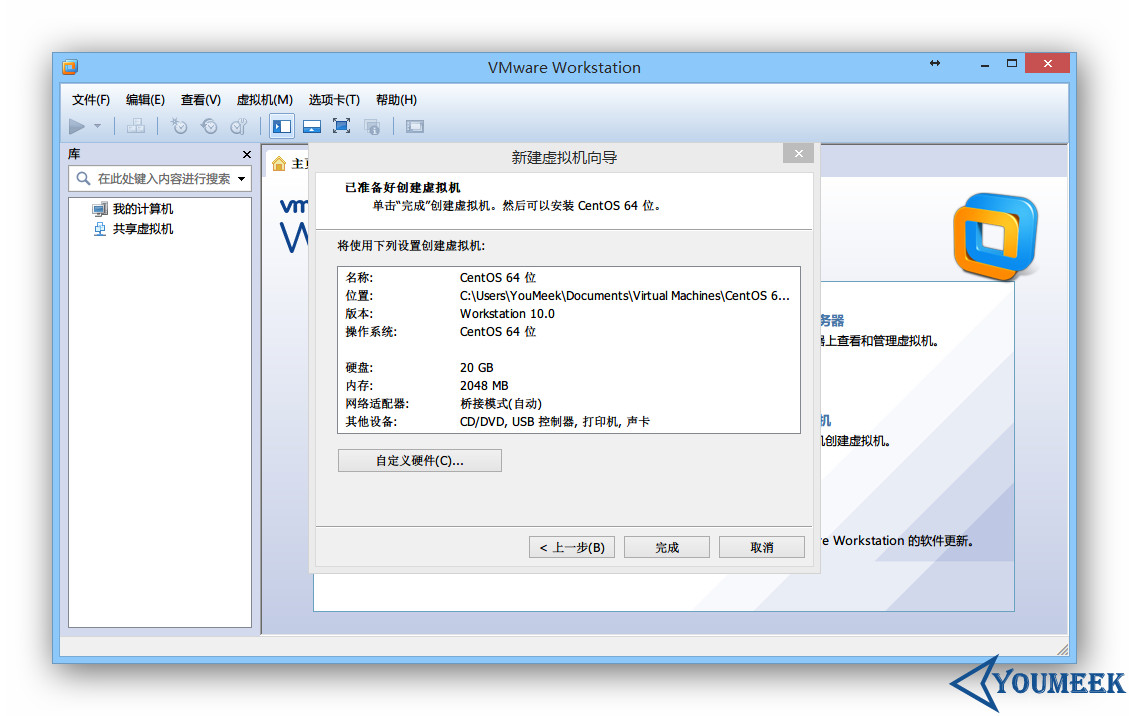Open the snapshot manager icon
Viewport: 1129px width, 716px height.
pos(239,126)
